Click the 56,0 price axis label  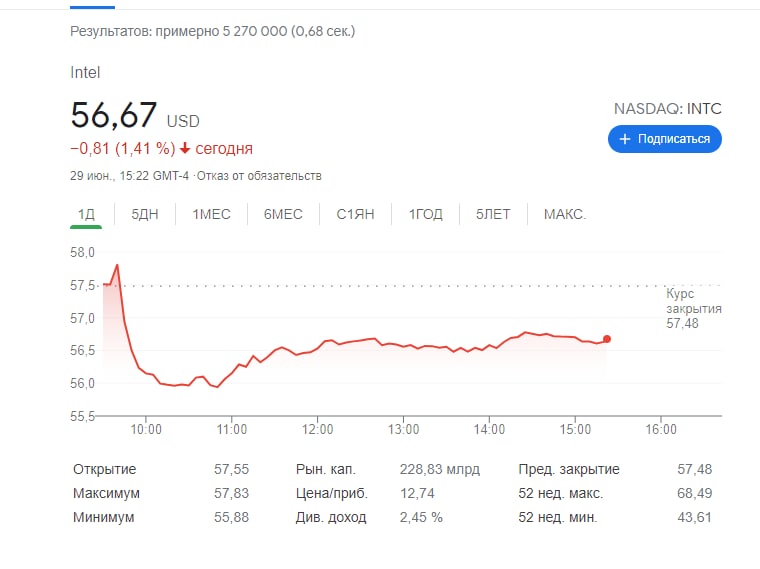(82, 383)
